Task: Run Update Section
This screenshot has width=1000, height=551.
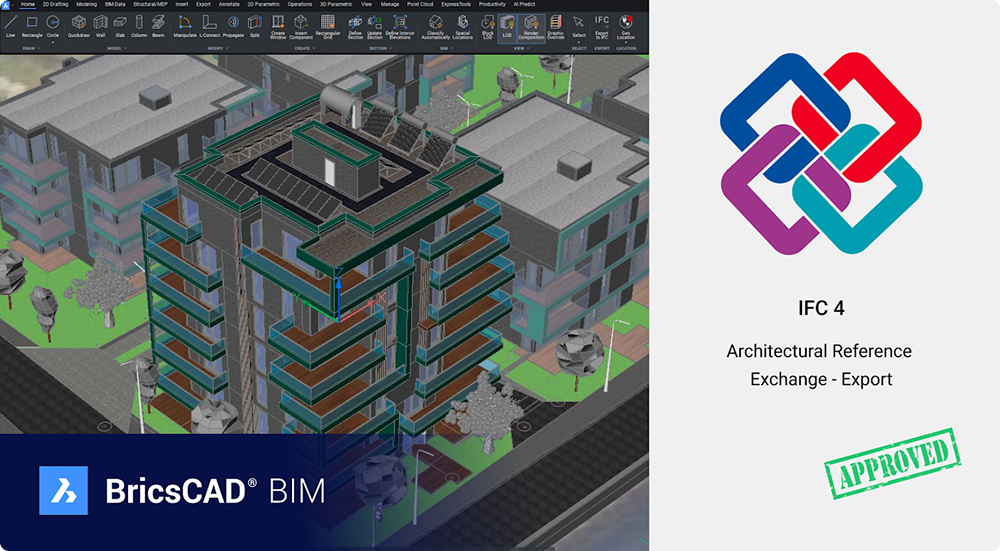Action: point(374,27)
